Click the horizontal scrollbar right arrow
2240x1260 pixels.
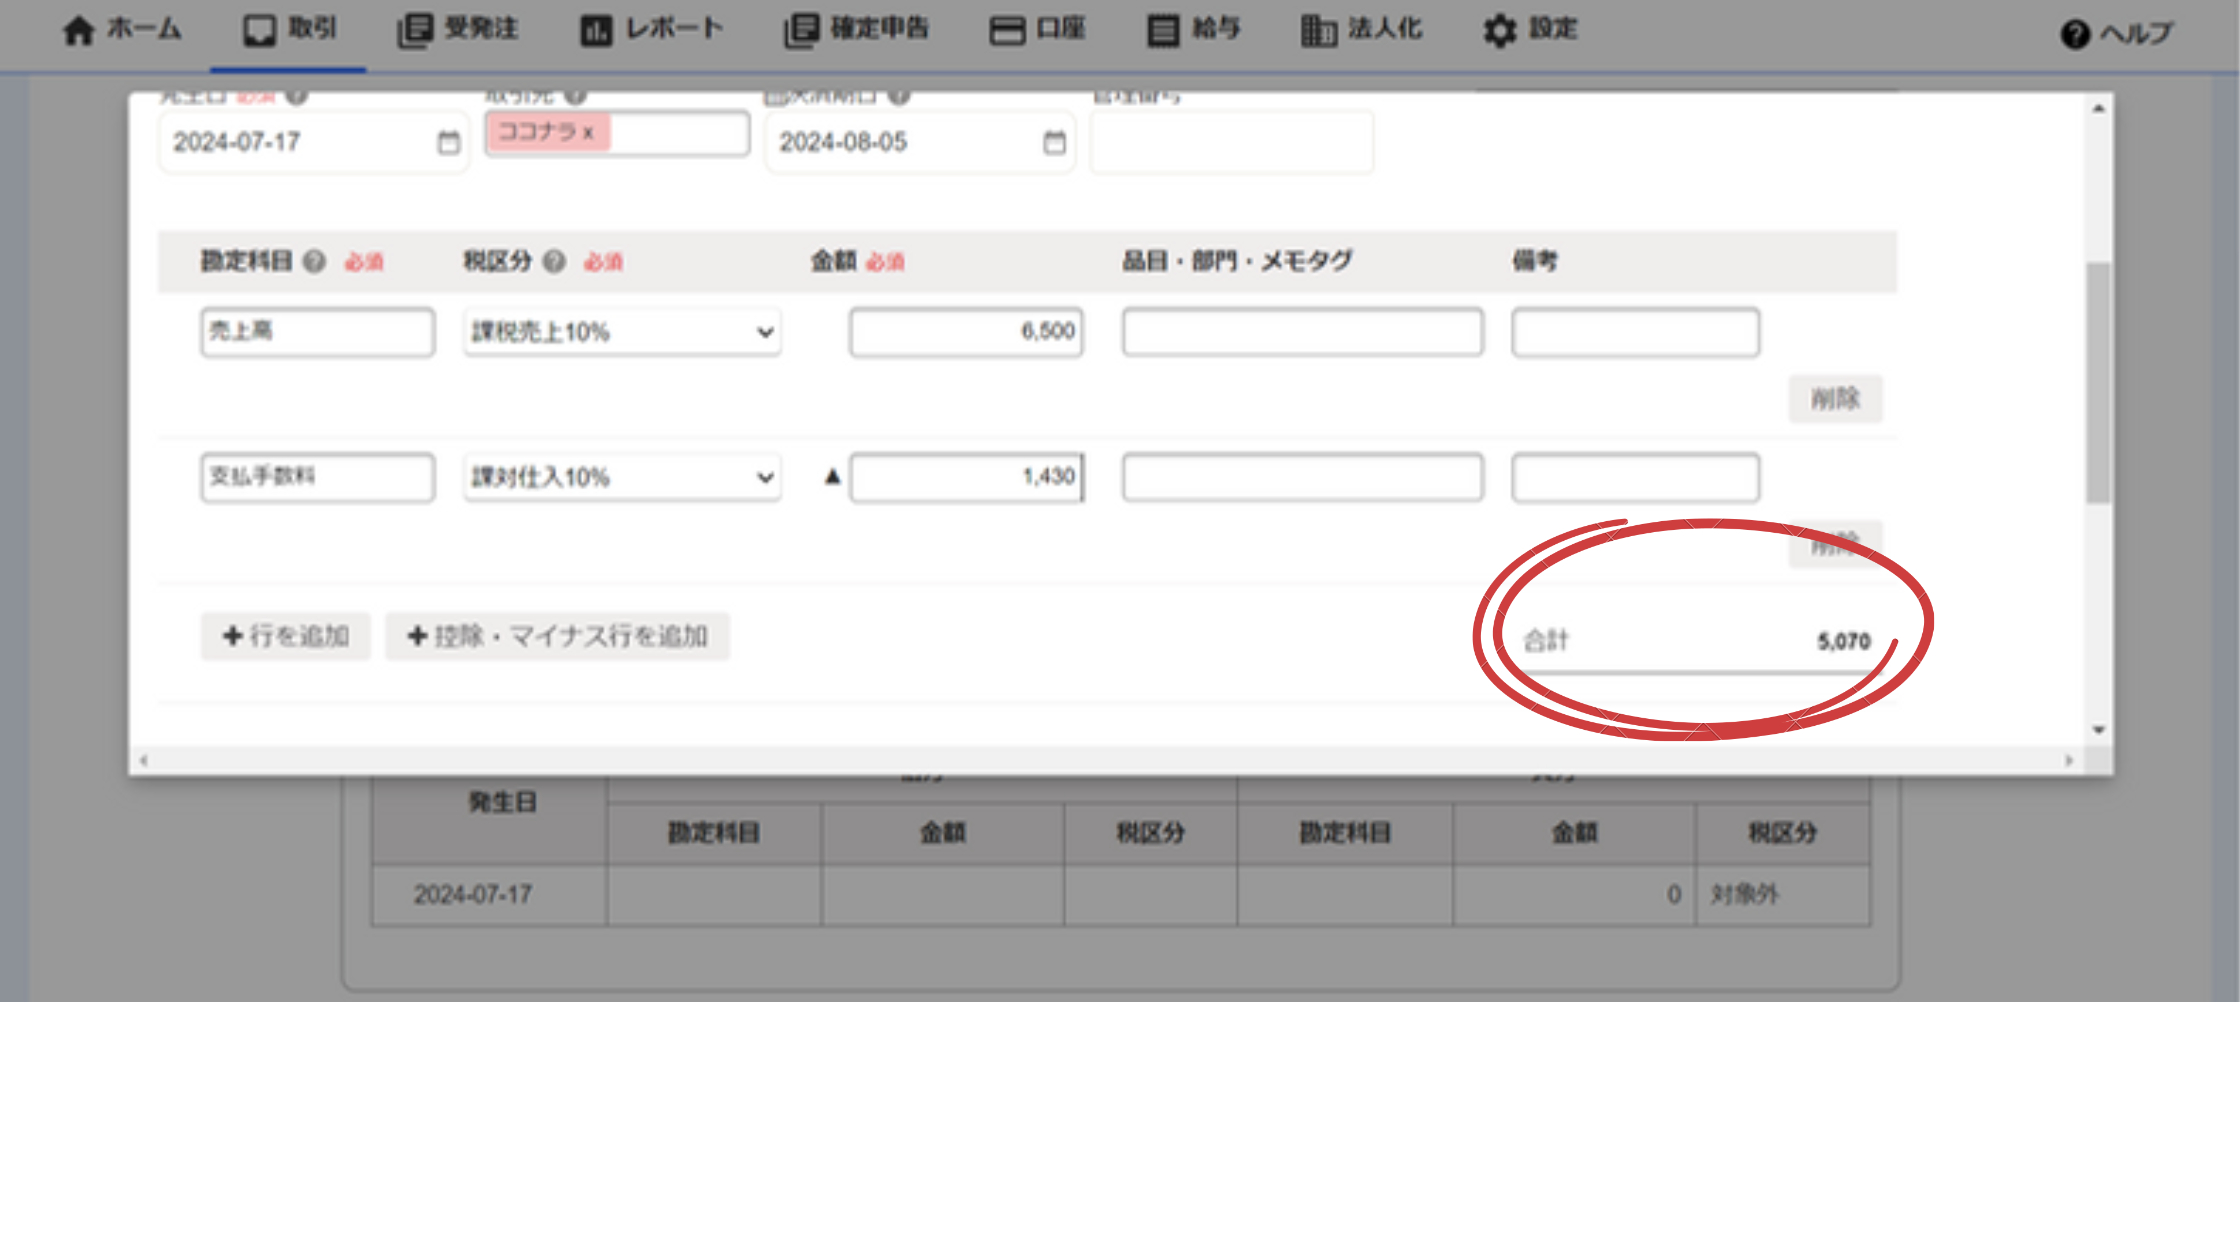coord(2068,761)
